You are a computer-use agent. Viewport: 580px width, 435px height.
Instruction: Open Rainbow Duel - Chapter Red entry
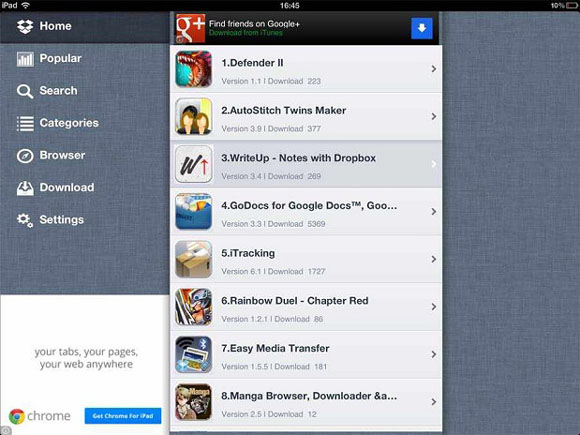(x=306, y=307)
